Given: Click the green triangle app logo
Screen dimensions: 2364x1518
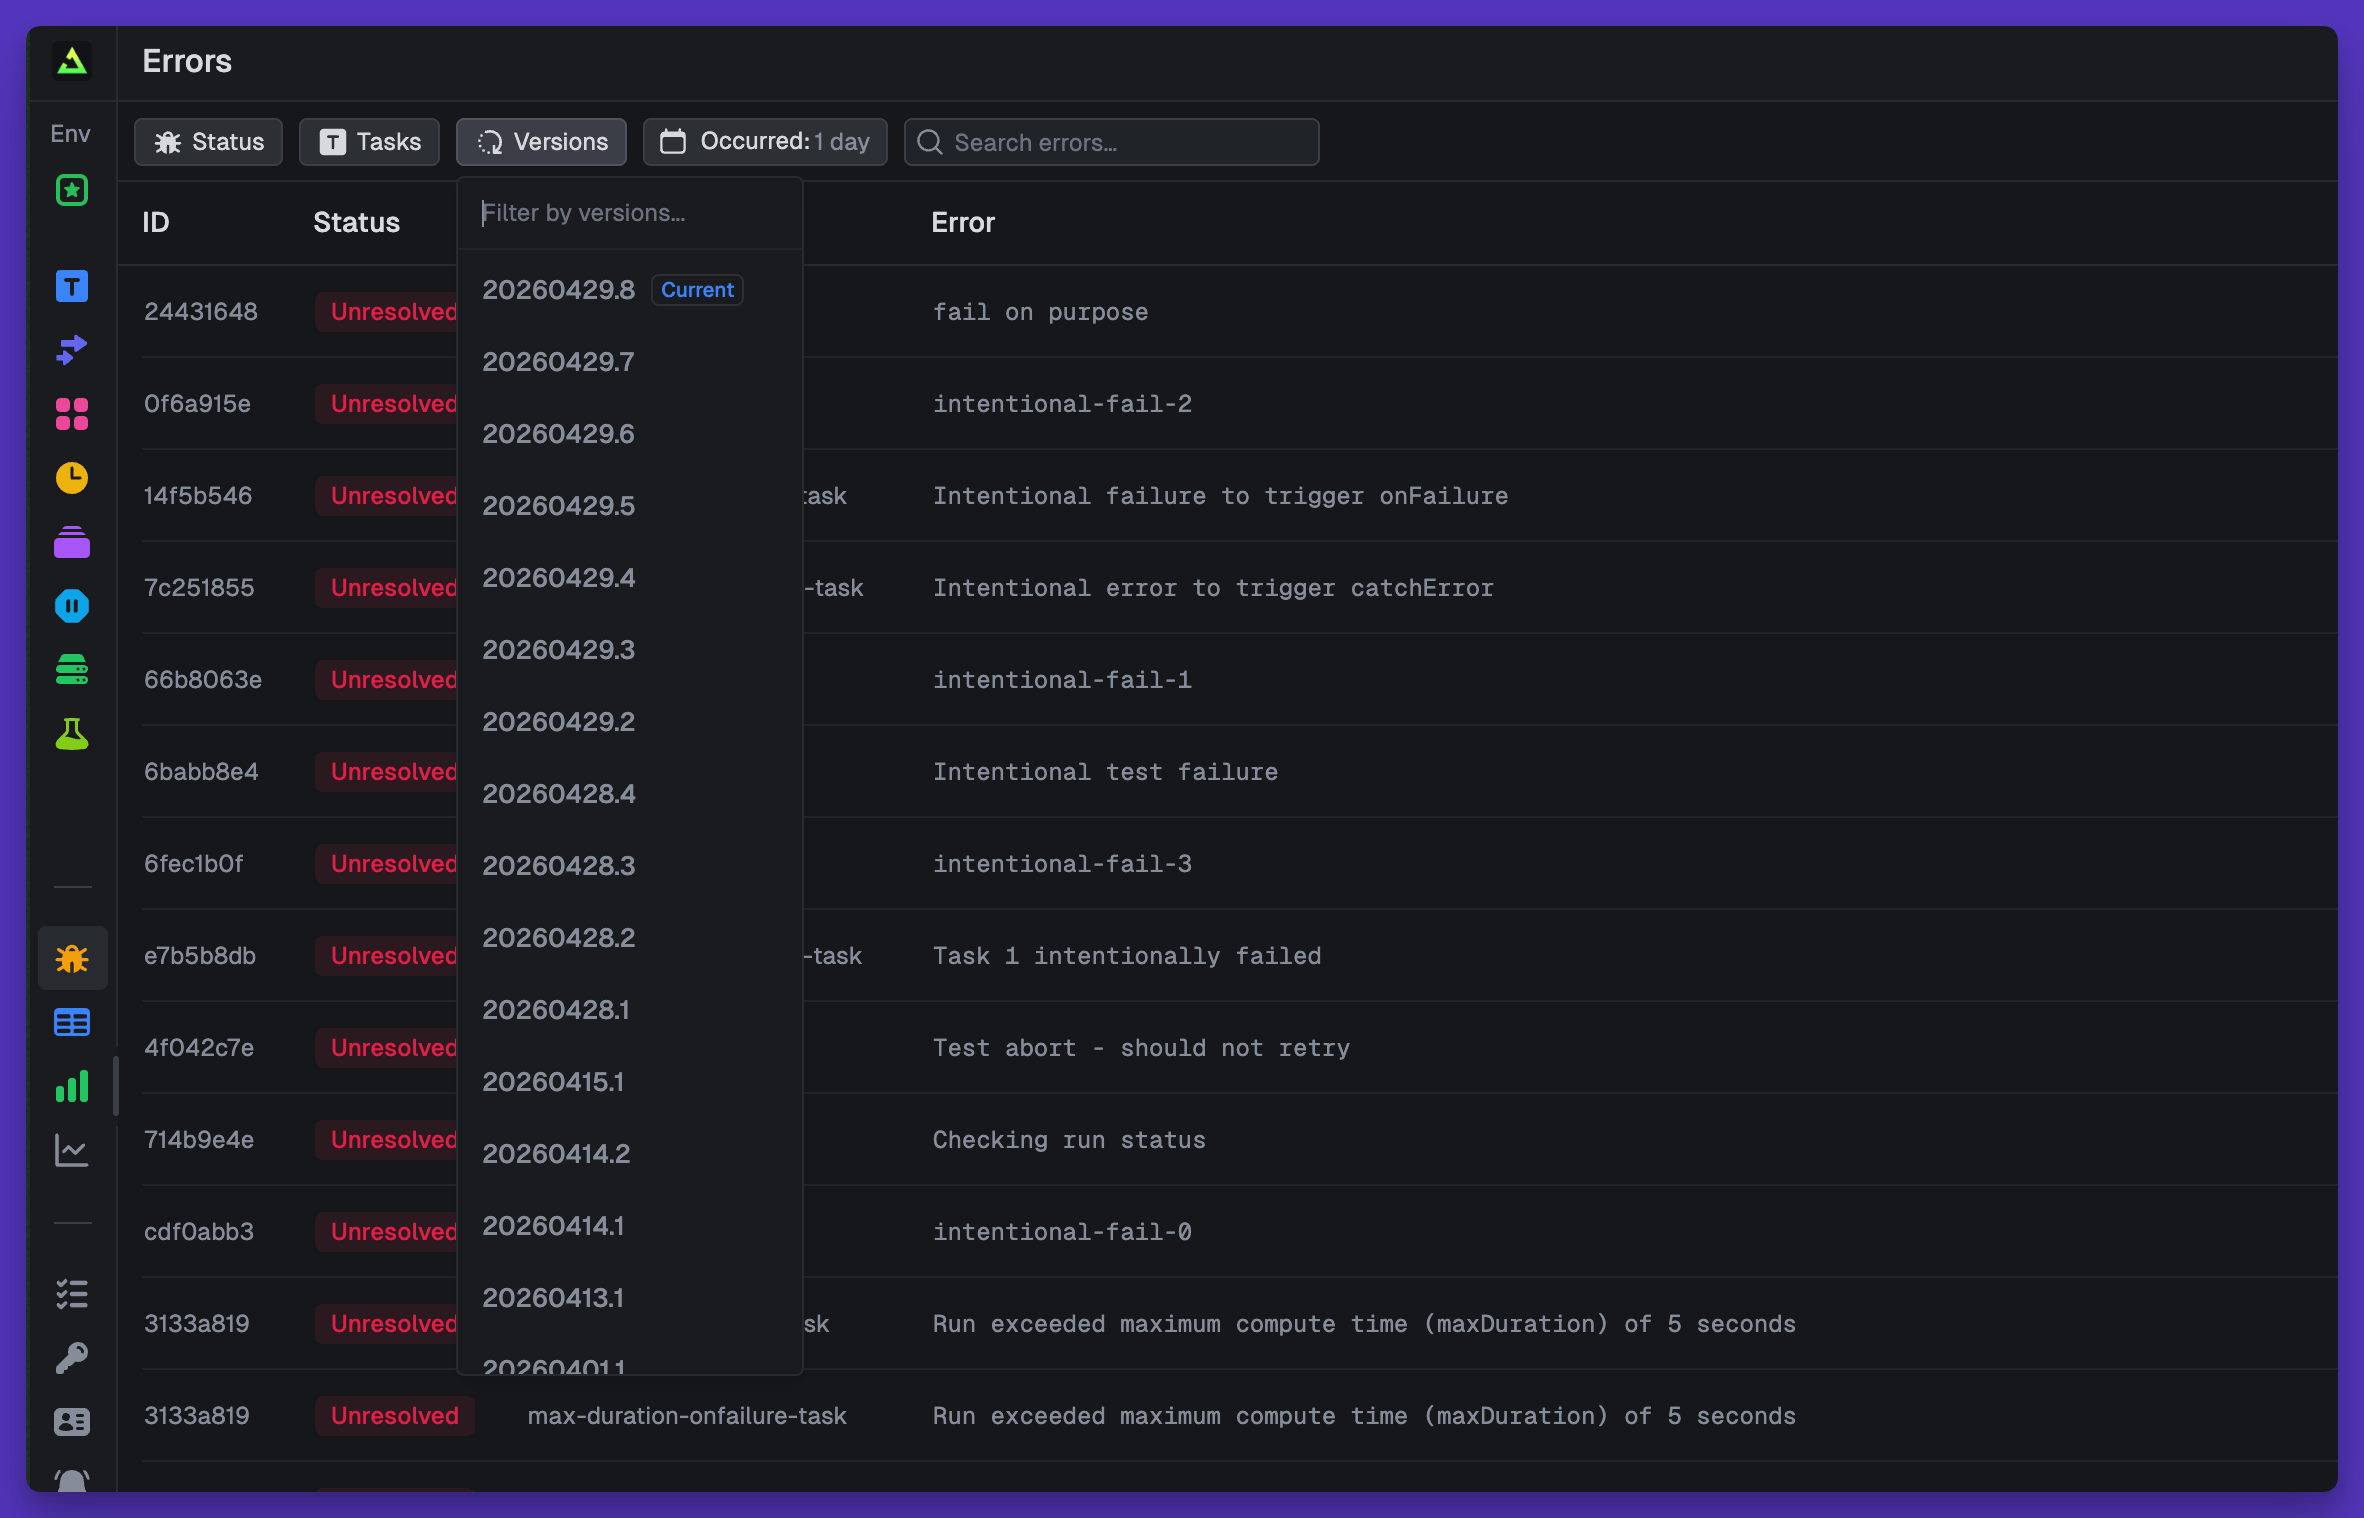Looking at the screenshot, I should tap(71, 61).
